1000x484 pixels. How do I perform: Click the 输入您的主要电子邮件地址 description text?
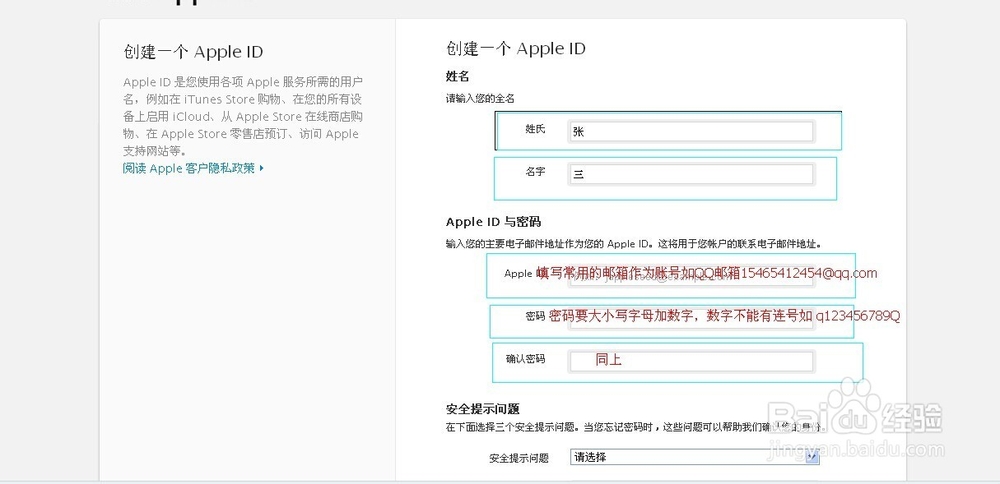pyautogui.click(x=634, y=244)
